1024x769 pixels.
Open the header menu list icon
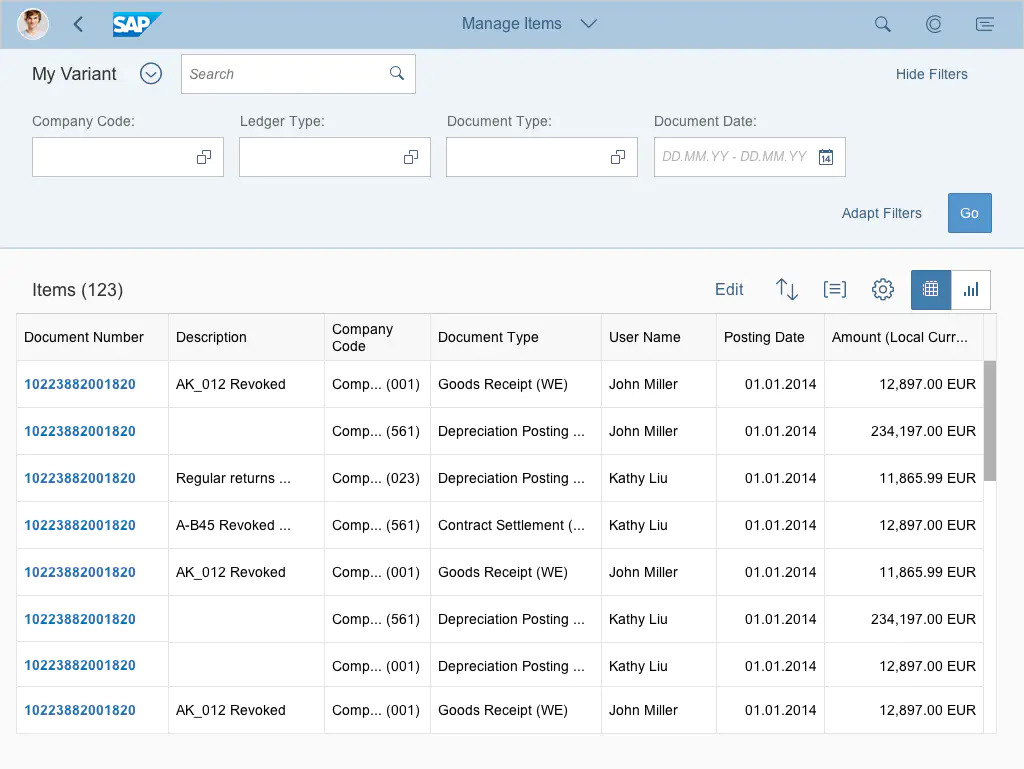tap(985, 24)
